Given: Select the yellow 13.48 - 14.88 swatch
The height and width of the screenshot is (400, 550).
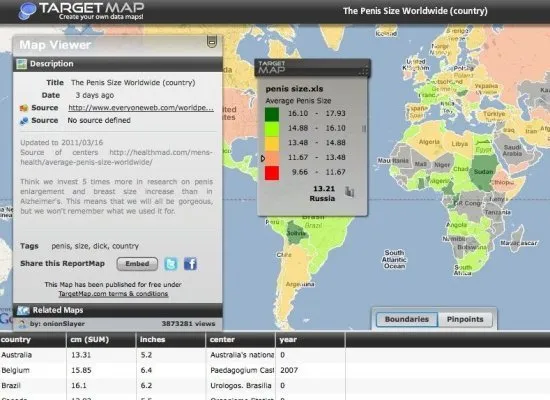Looking at the screenshot, I should (272, 144).
